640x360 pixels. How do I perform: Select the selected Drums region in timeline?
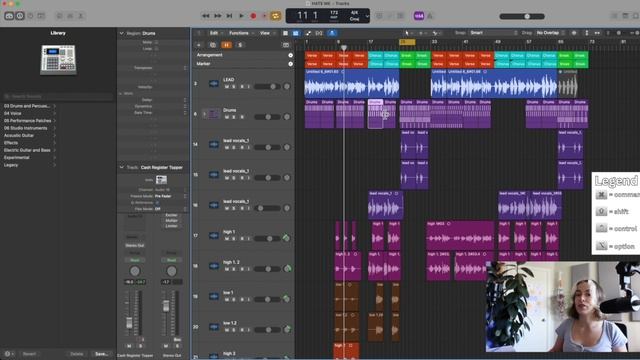376,114
